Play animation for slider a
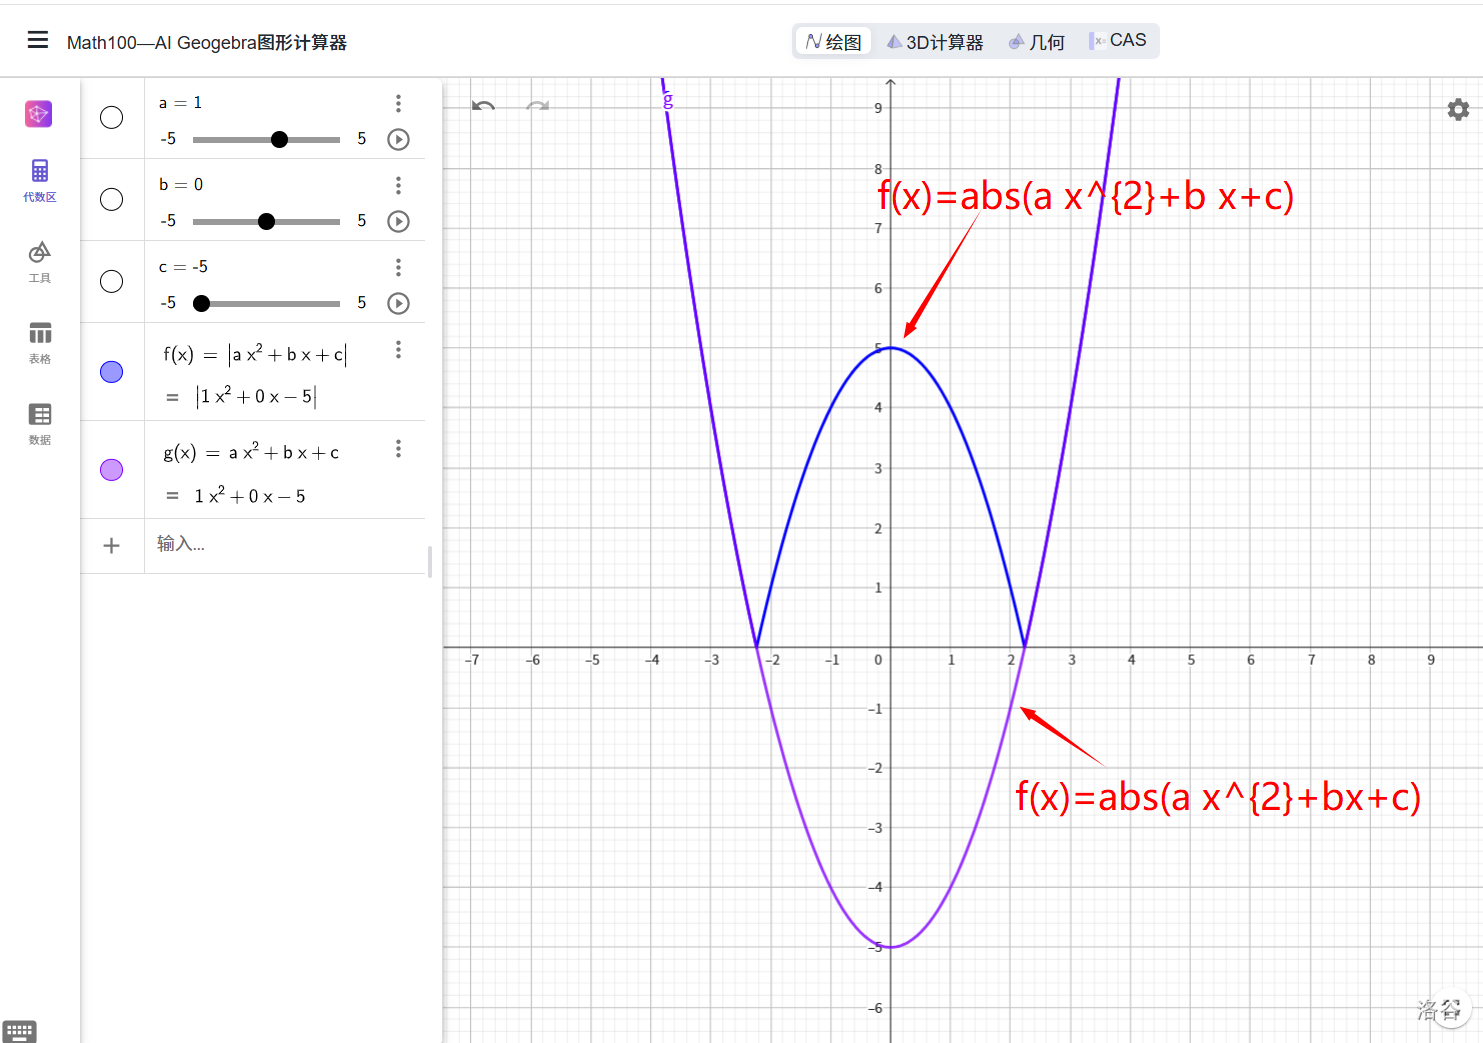Screen dimensions: 1483x1043 click(x=398, y=140)
